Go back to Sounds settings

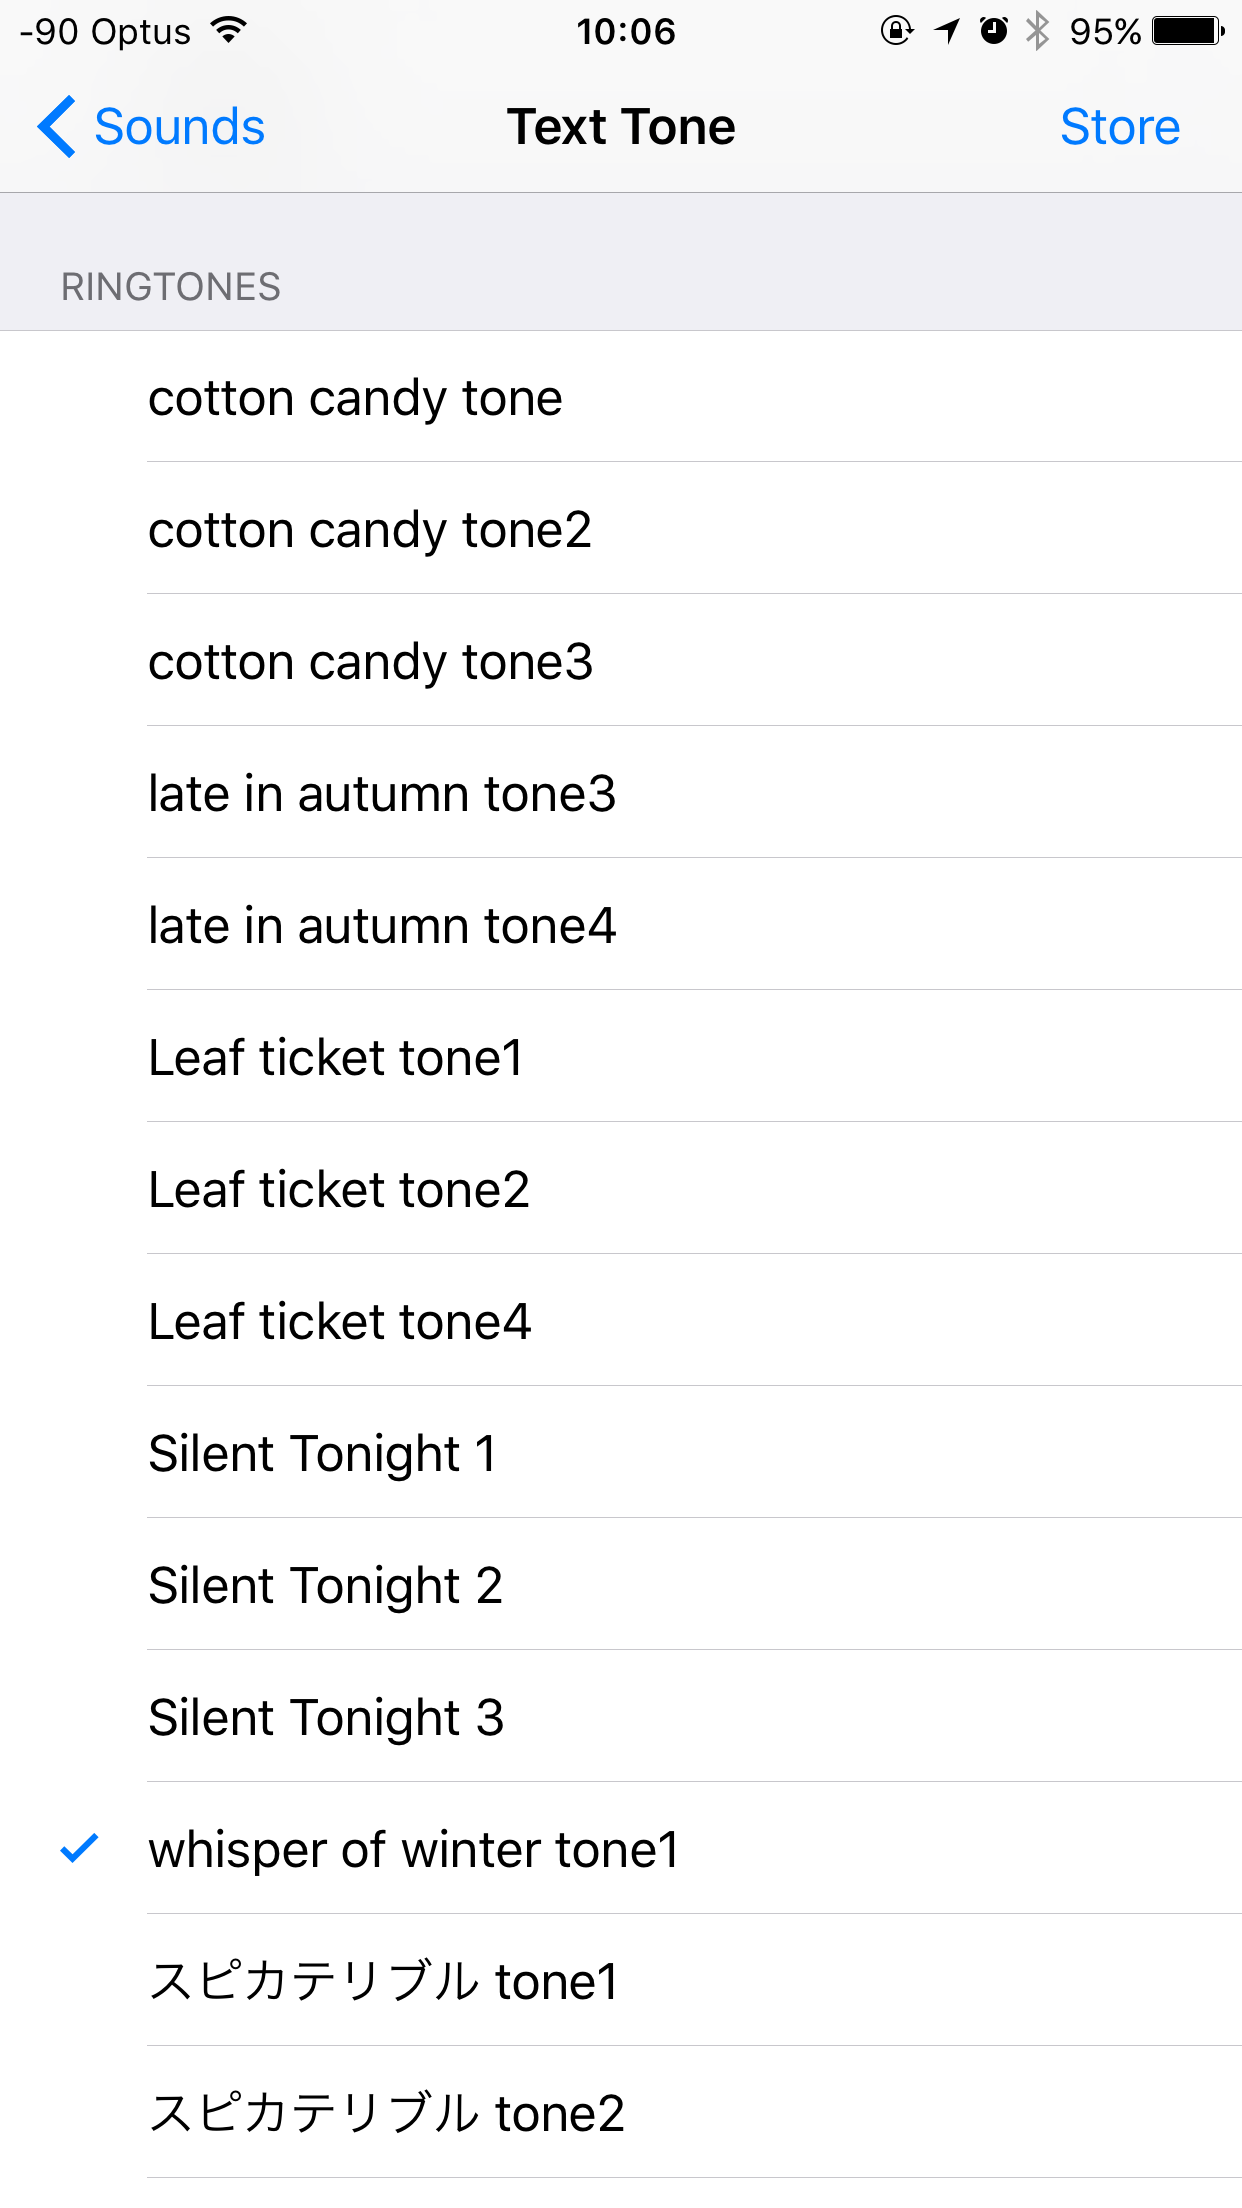click(x=151, y=127)
